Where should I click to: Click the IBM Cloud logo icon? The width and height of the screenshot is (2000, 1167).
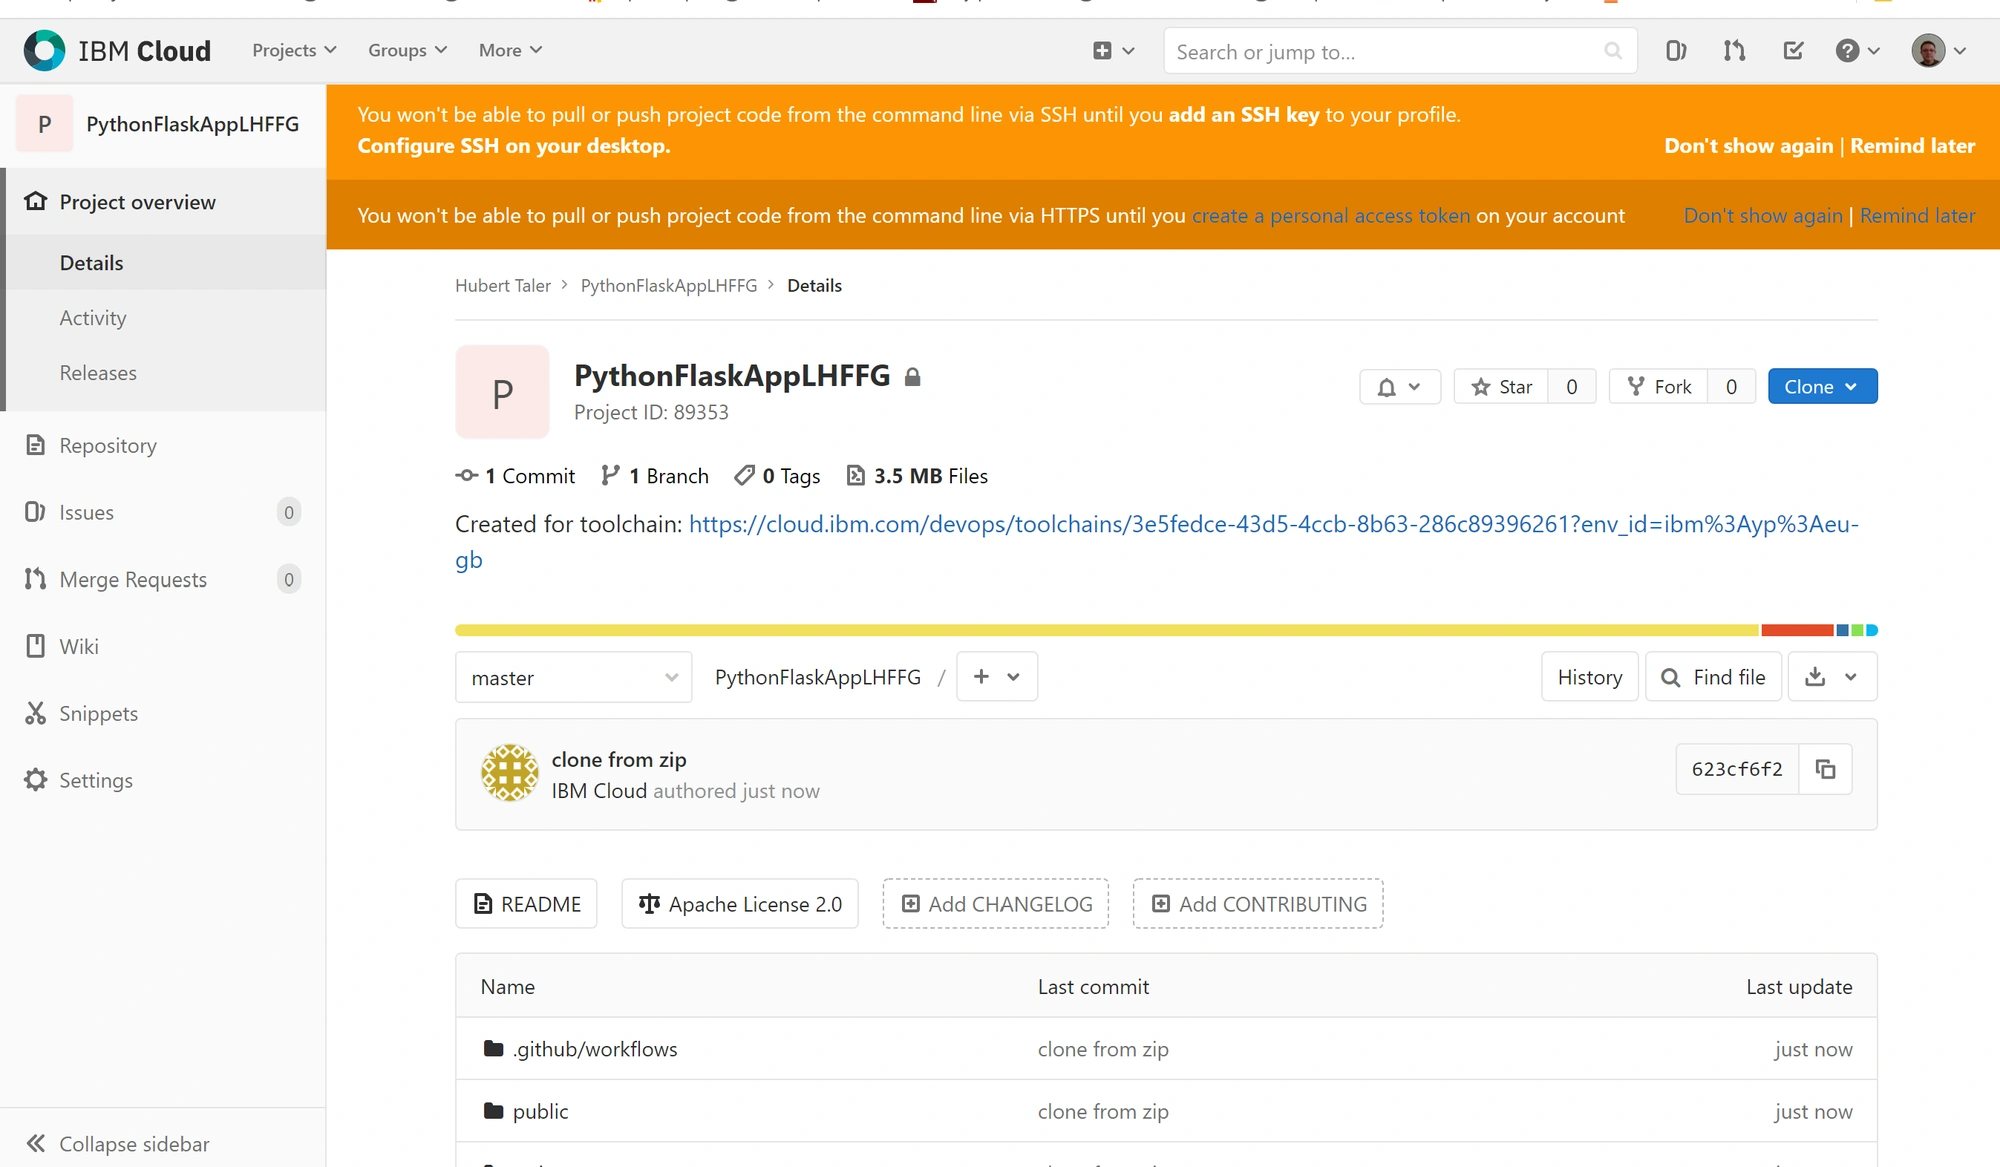(44, 51)
